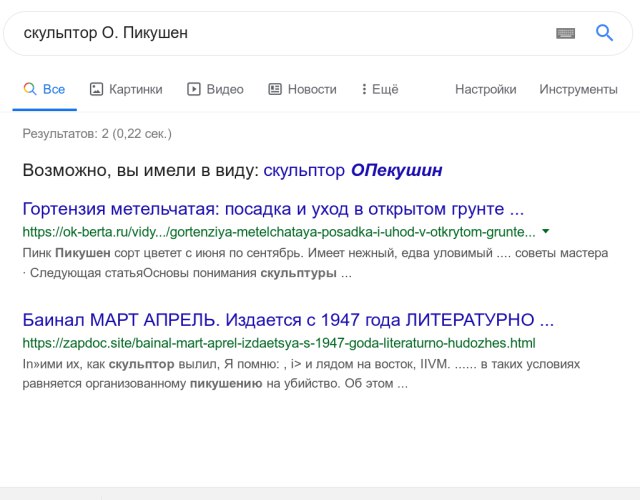Click the Все search magnifier icon
The image size is (640, 500).
30,89
